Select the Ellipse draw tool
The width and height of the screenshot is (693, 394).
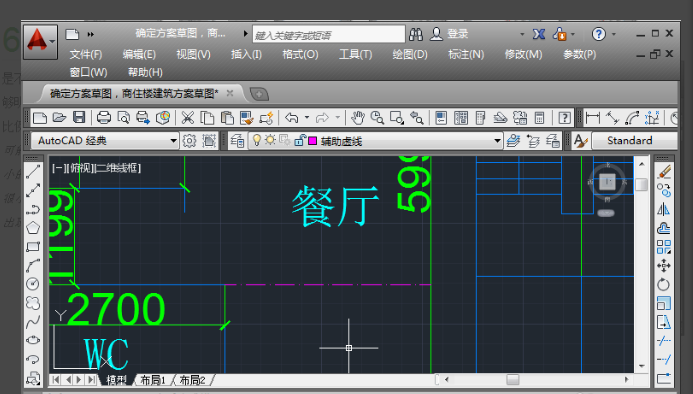pyautogui.click(x=33, y=340)
